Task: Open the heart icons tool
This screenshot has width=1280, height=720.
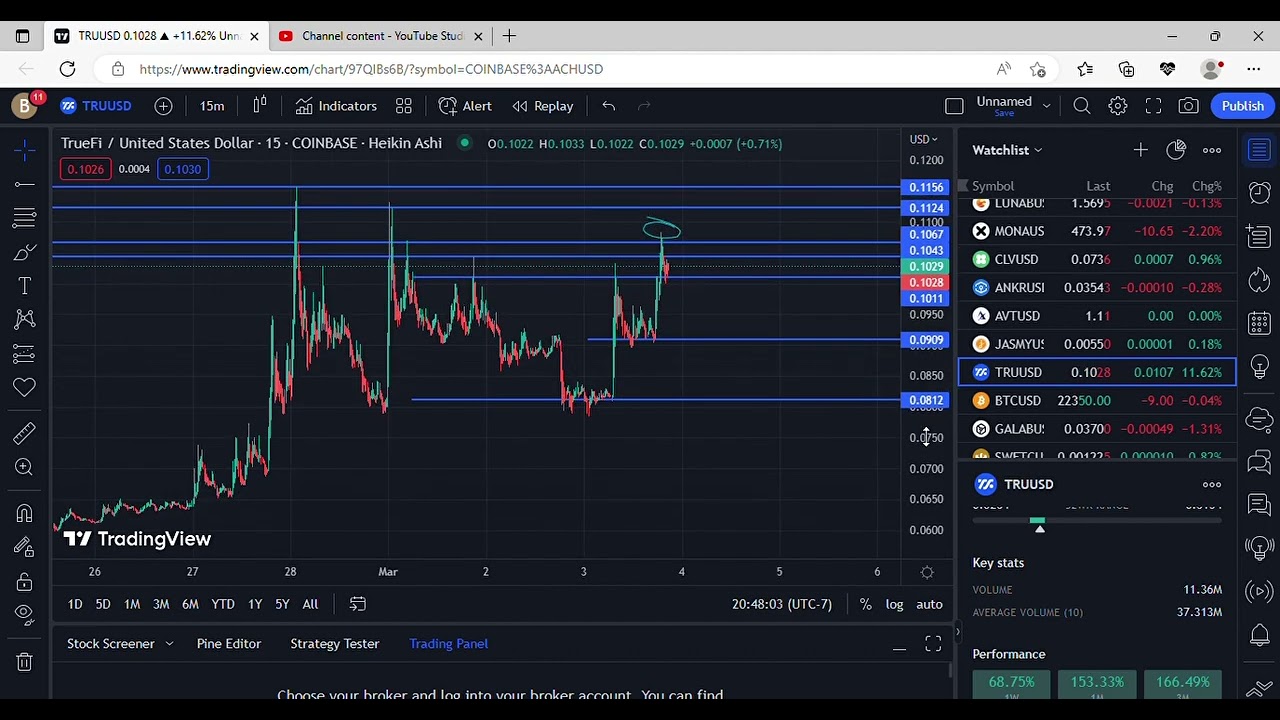Action: tap(25, 387)
